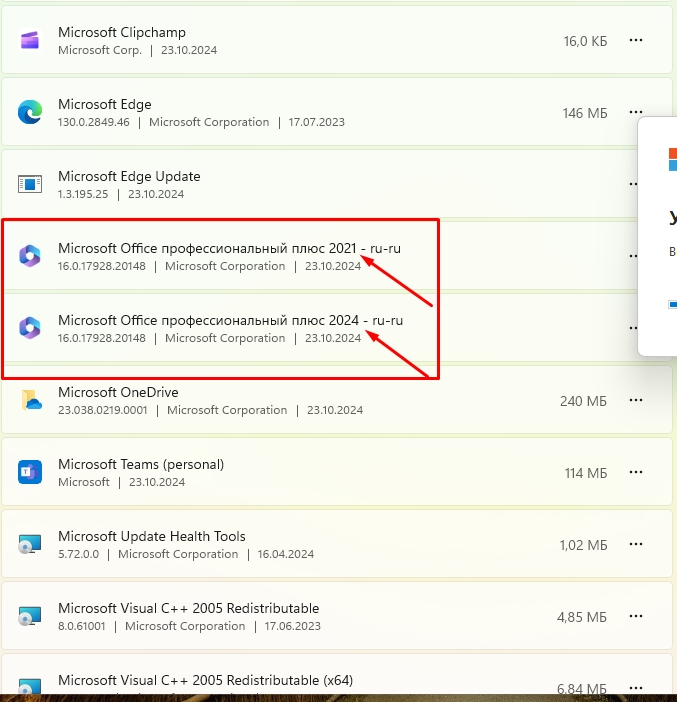Click the Microsoft Edge logo icon
Screen dimensions: 677x702
[x=30, y=112]
